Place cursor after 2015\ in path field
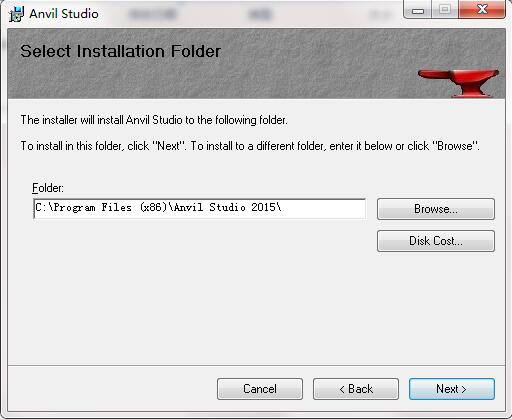512x419 pixels. [283, 208]
